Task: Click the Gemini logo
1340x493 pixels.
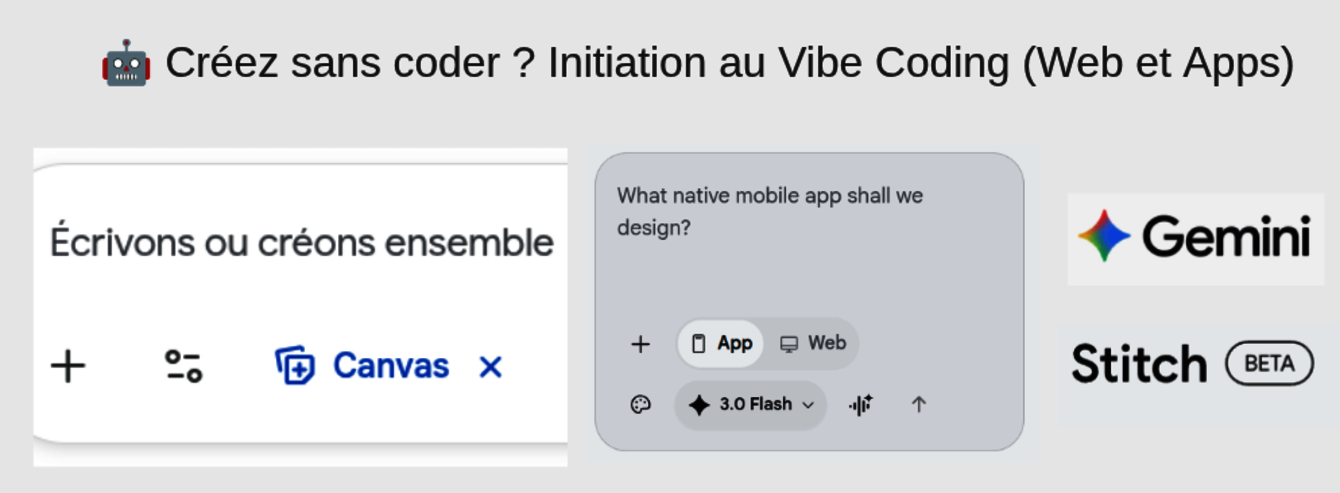Action: click(x=1195, y=238)
